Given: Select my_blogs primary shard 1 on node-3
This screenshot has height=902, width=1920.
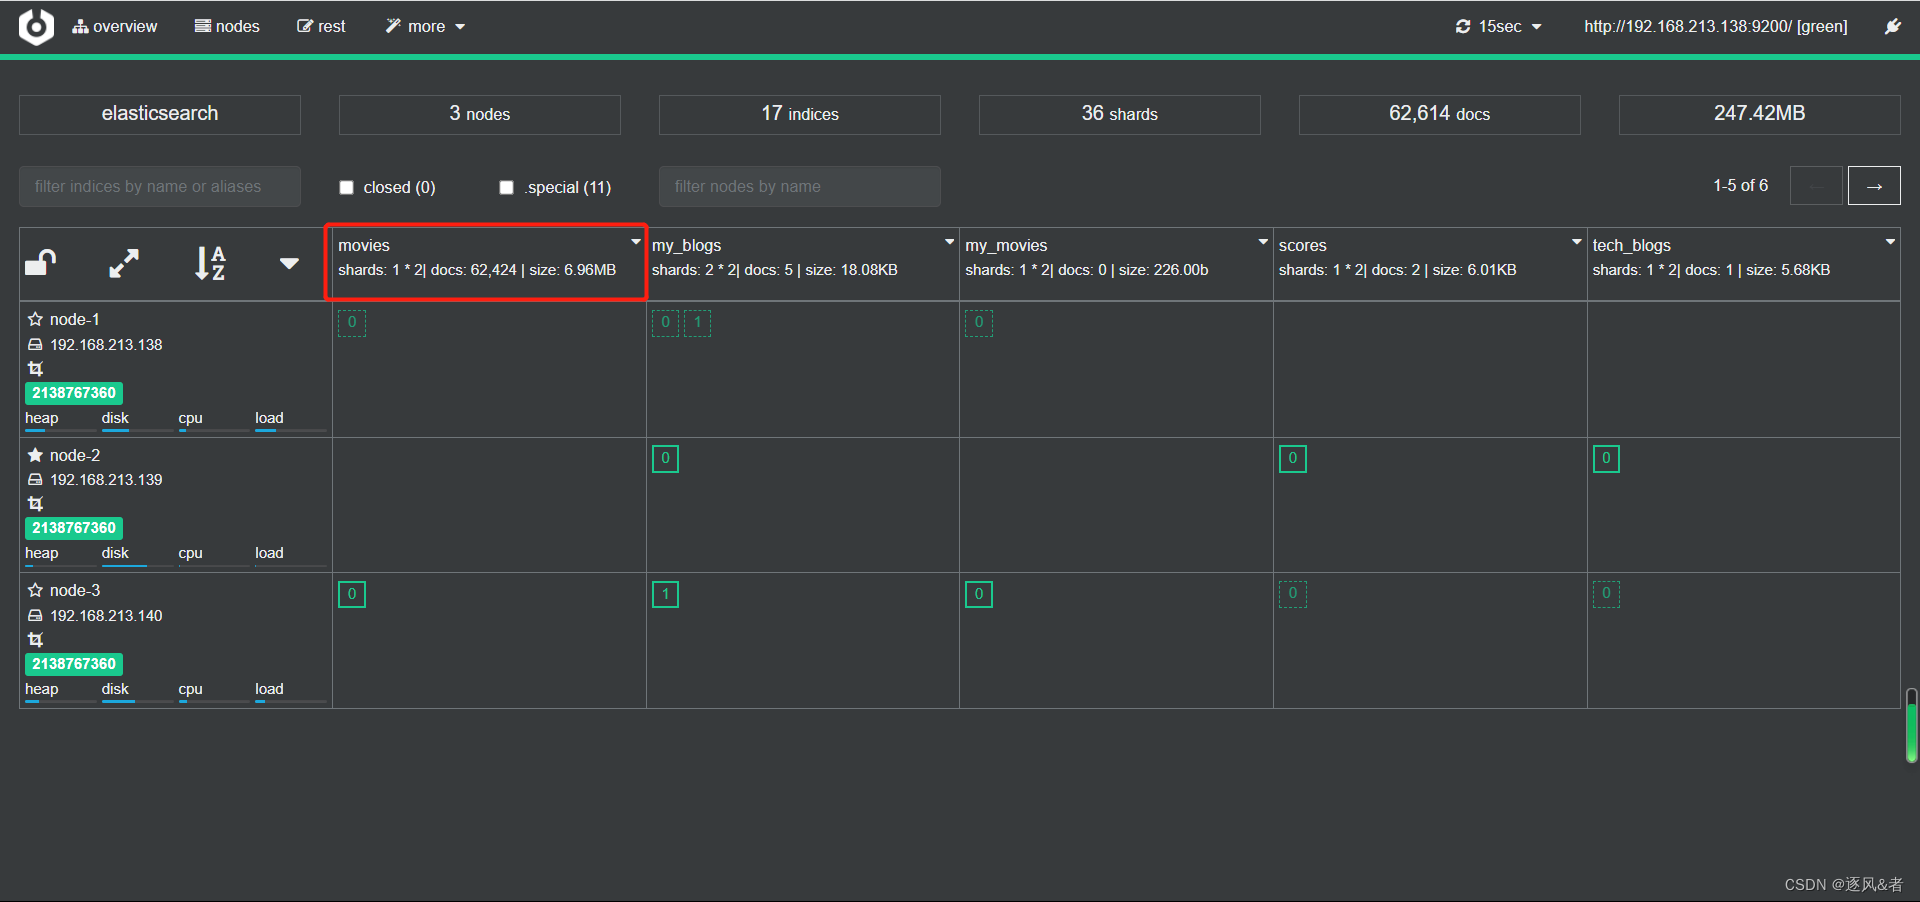Looking at the screenshot, I should (x=665, y=595).
